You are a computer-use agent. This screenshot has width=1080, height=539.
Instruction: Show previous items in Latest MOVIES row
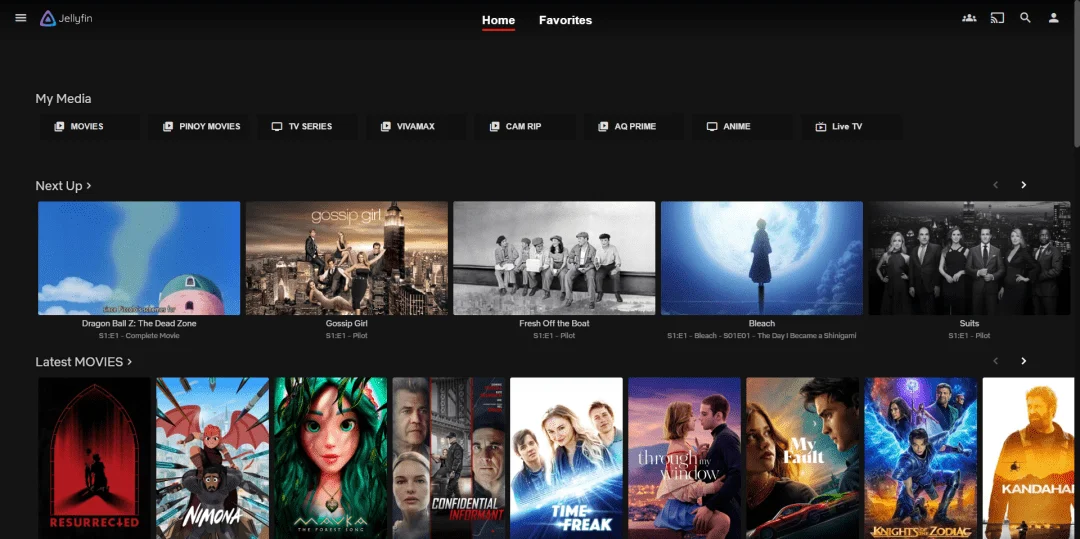(x=995, y=361)
